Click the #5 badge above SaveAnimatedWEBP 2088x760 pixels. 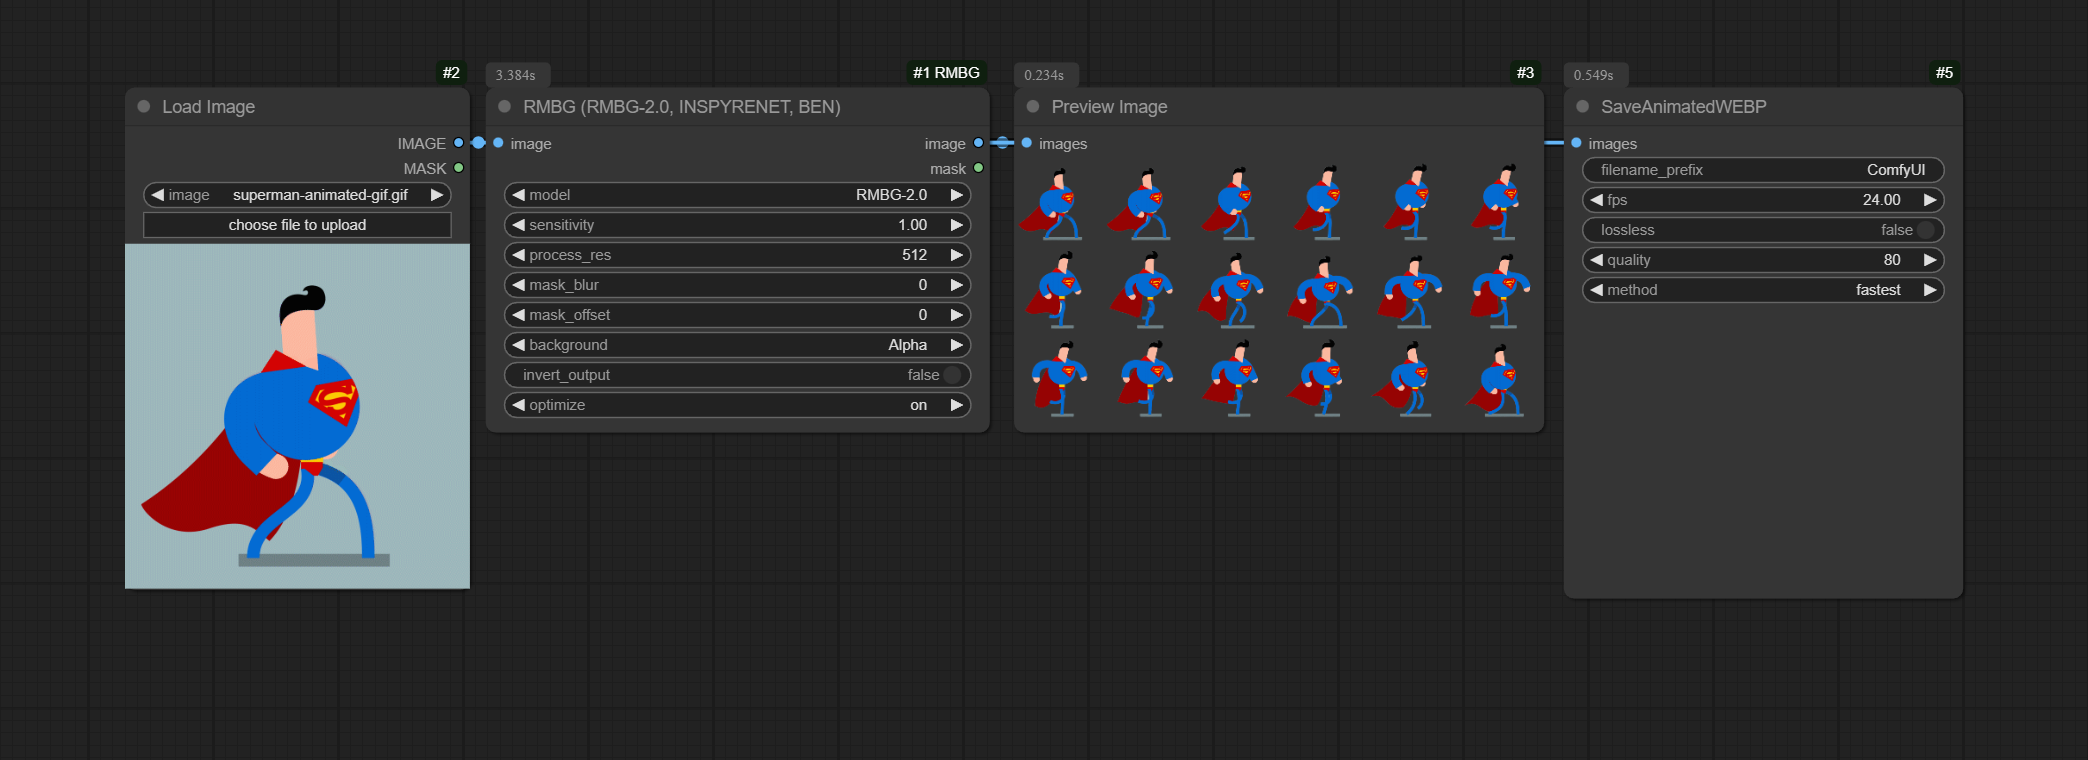coord(1944,73)
